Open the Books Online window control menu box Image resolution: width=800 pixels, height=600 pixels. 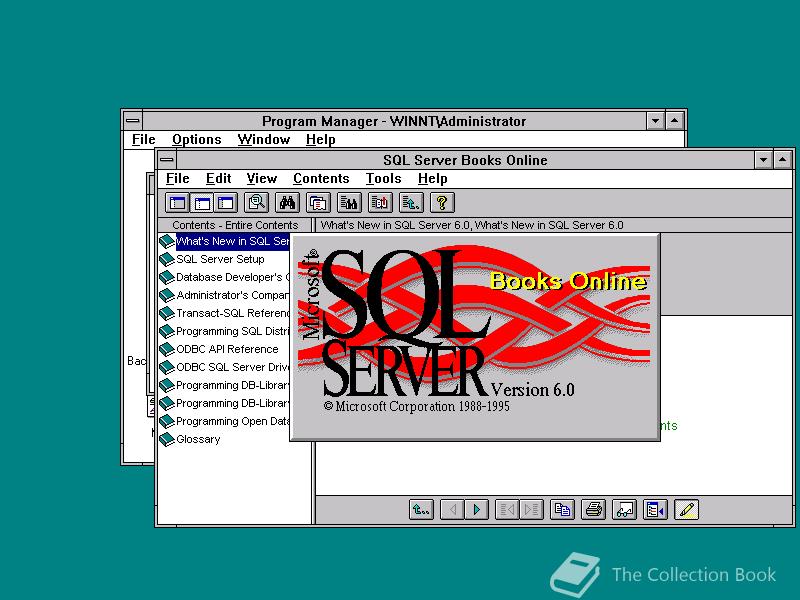pos(166,160)
